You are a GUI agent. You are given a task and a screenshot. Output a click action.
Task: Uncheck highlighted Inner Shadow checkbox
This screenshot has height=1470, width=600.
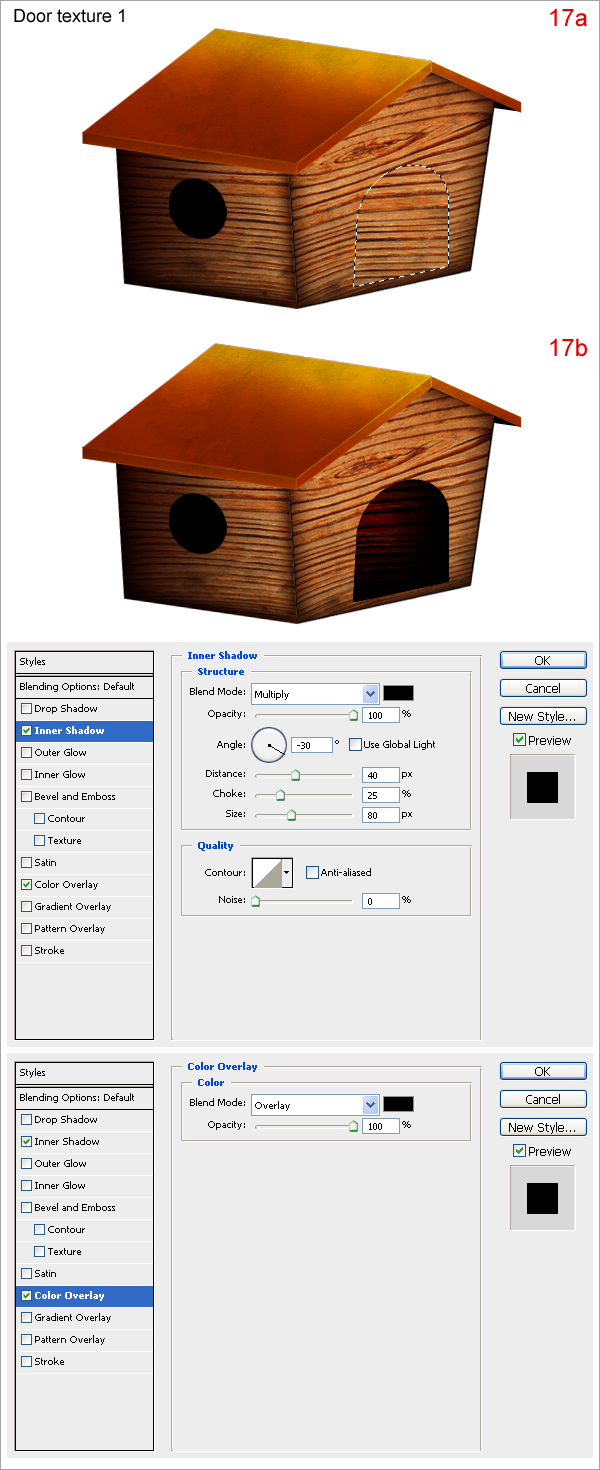(x=26, y=731)
